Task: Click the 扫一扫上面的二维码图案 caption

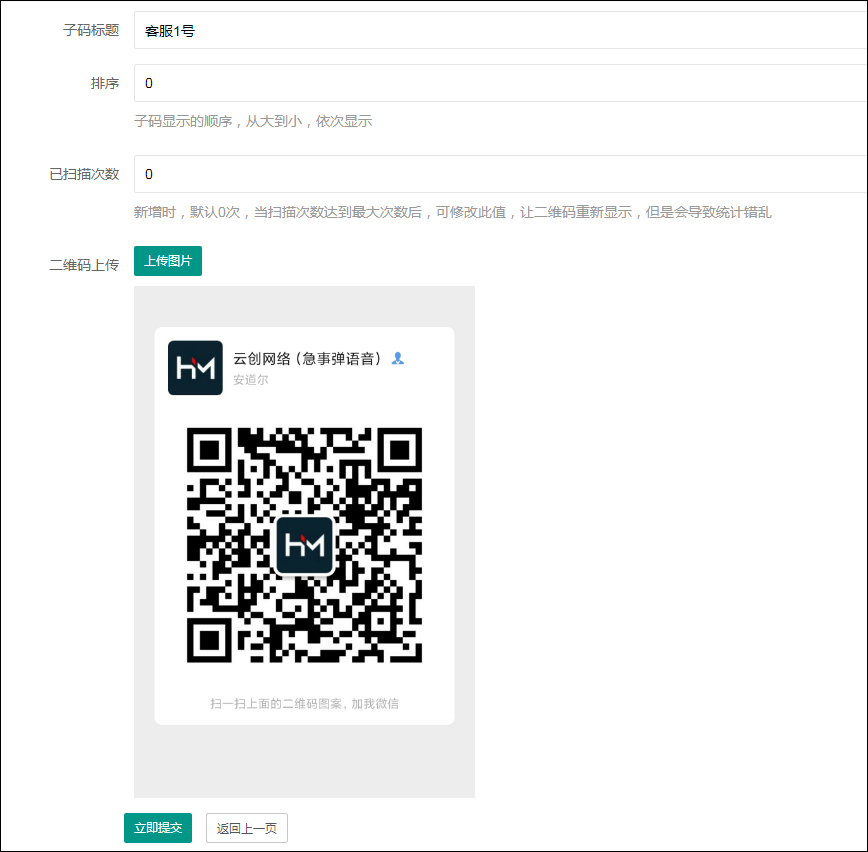Action: pyautogui.click(x=304, y=704)
